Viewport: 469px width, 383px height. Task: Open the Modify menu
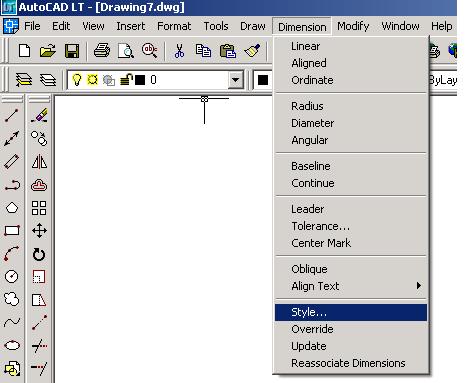click(353, 26)
